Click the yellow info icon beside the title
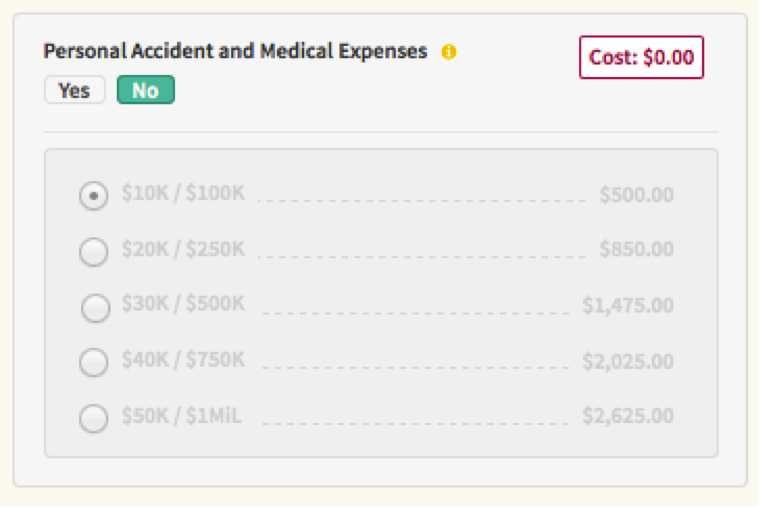 pyautogui.click(x=449, y=52)
